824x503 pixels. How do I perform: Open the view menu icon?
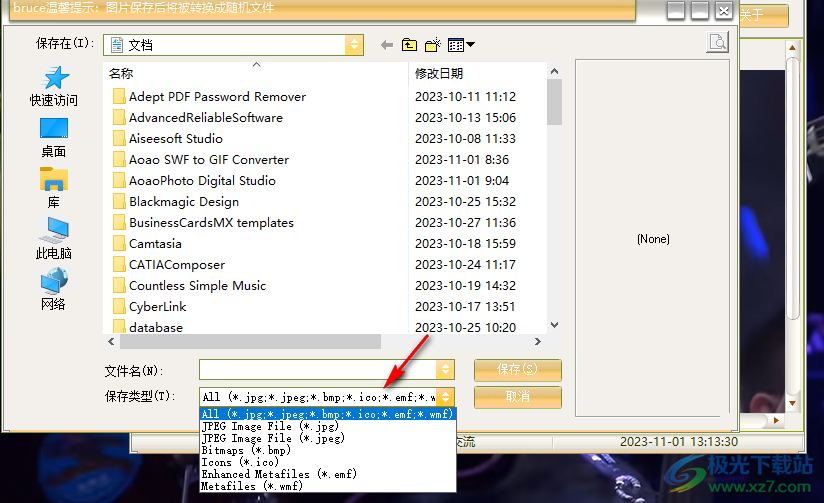461,45
